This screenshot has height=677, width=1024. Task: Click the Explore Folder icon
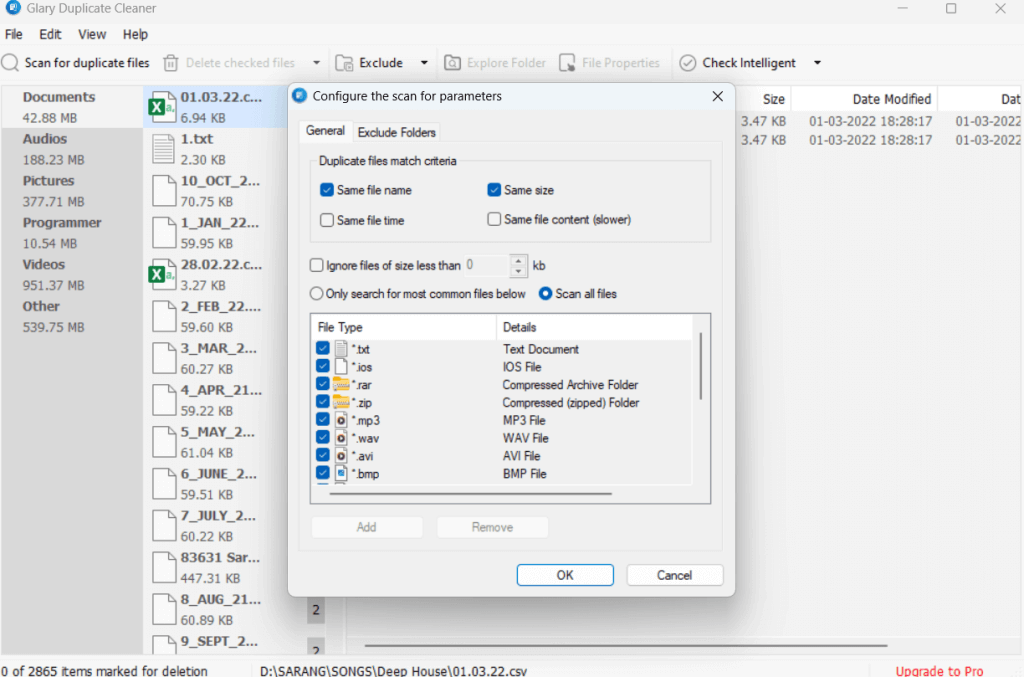[453, 63]
